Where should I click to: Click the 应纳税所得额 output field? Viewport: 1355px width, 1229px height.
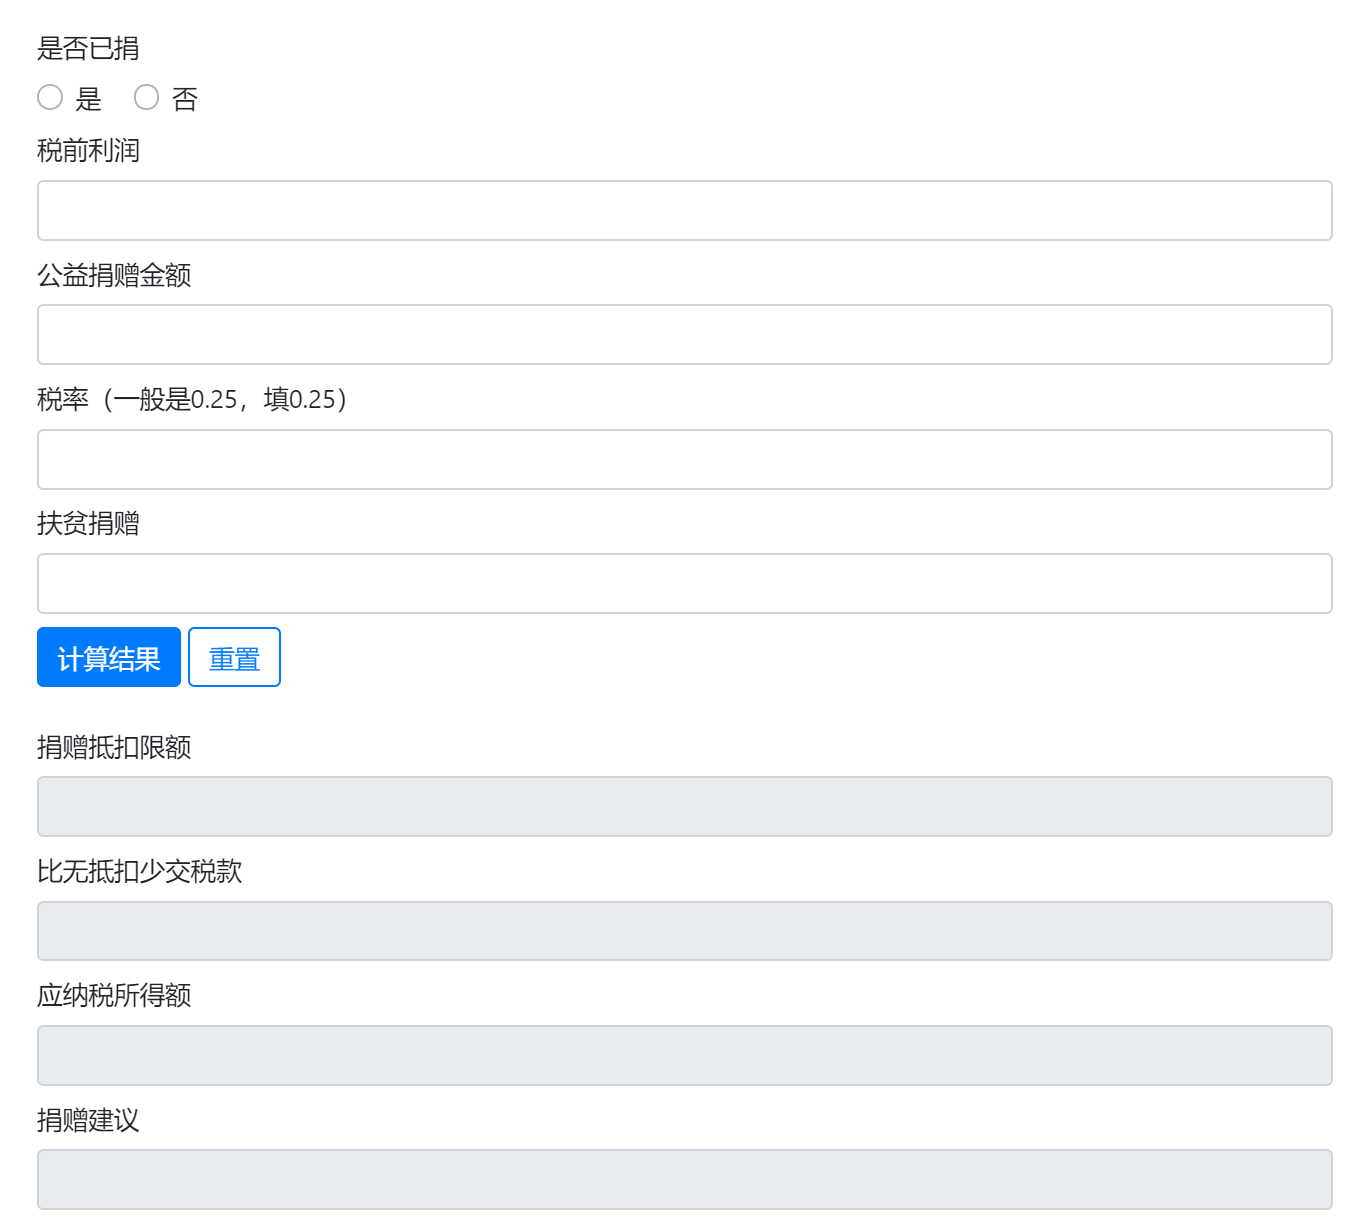click(684, 1056)
